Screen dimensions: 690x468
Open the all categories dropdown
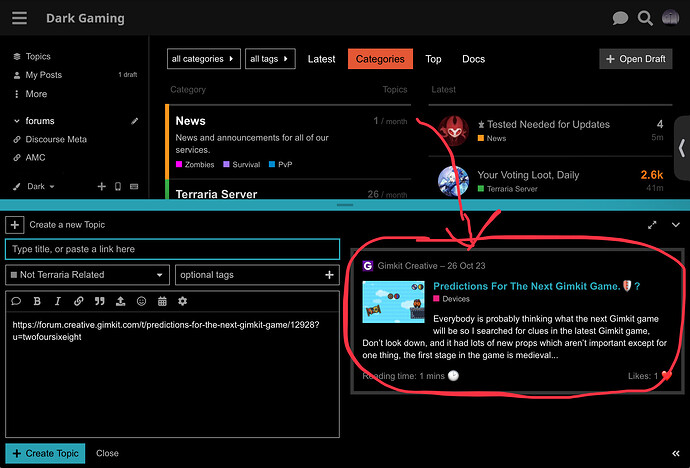click(x=204, y=59)
